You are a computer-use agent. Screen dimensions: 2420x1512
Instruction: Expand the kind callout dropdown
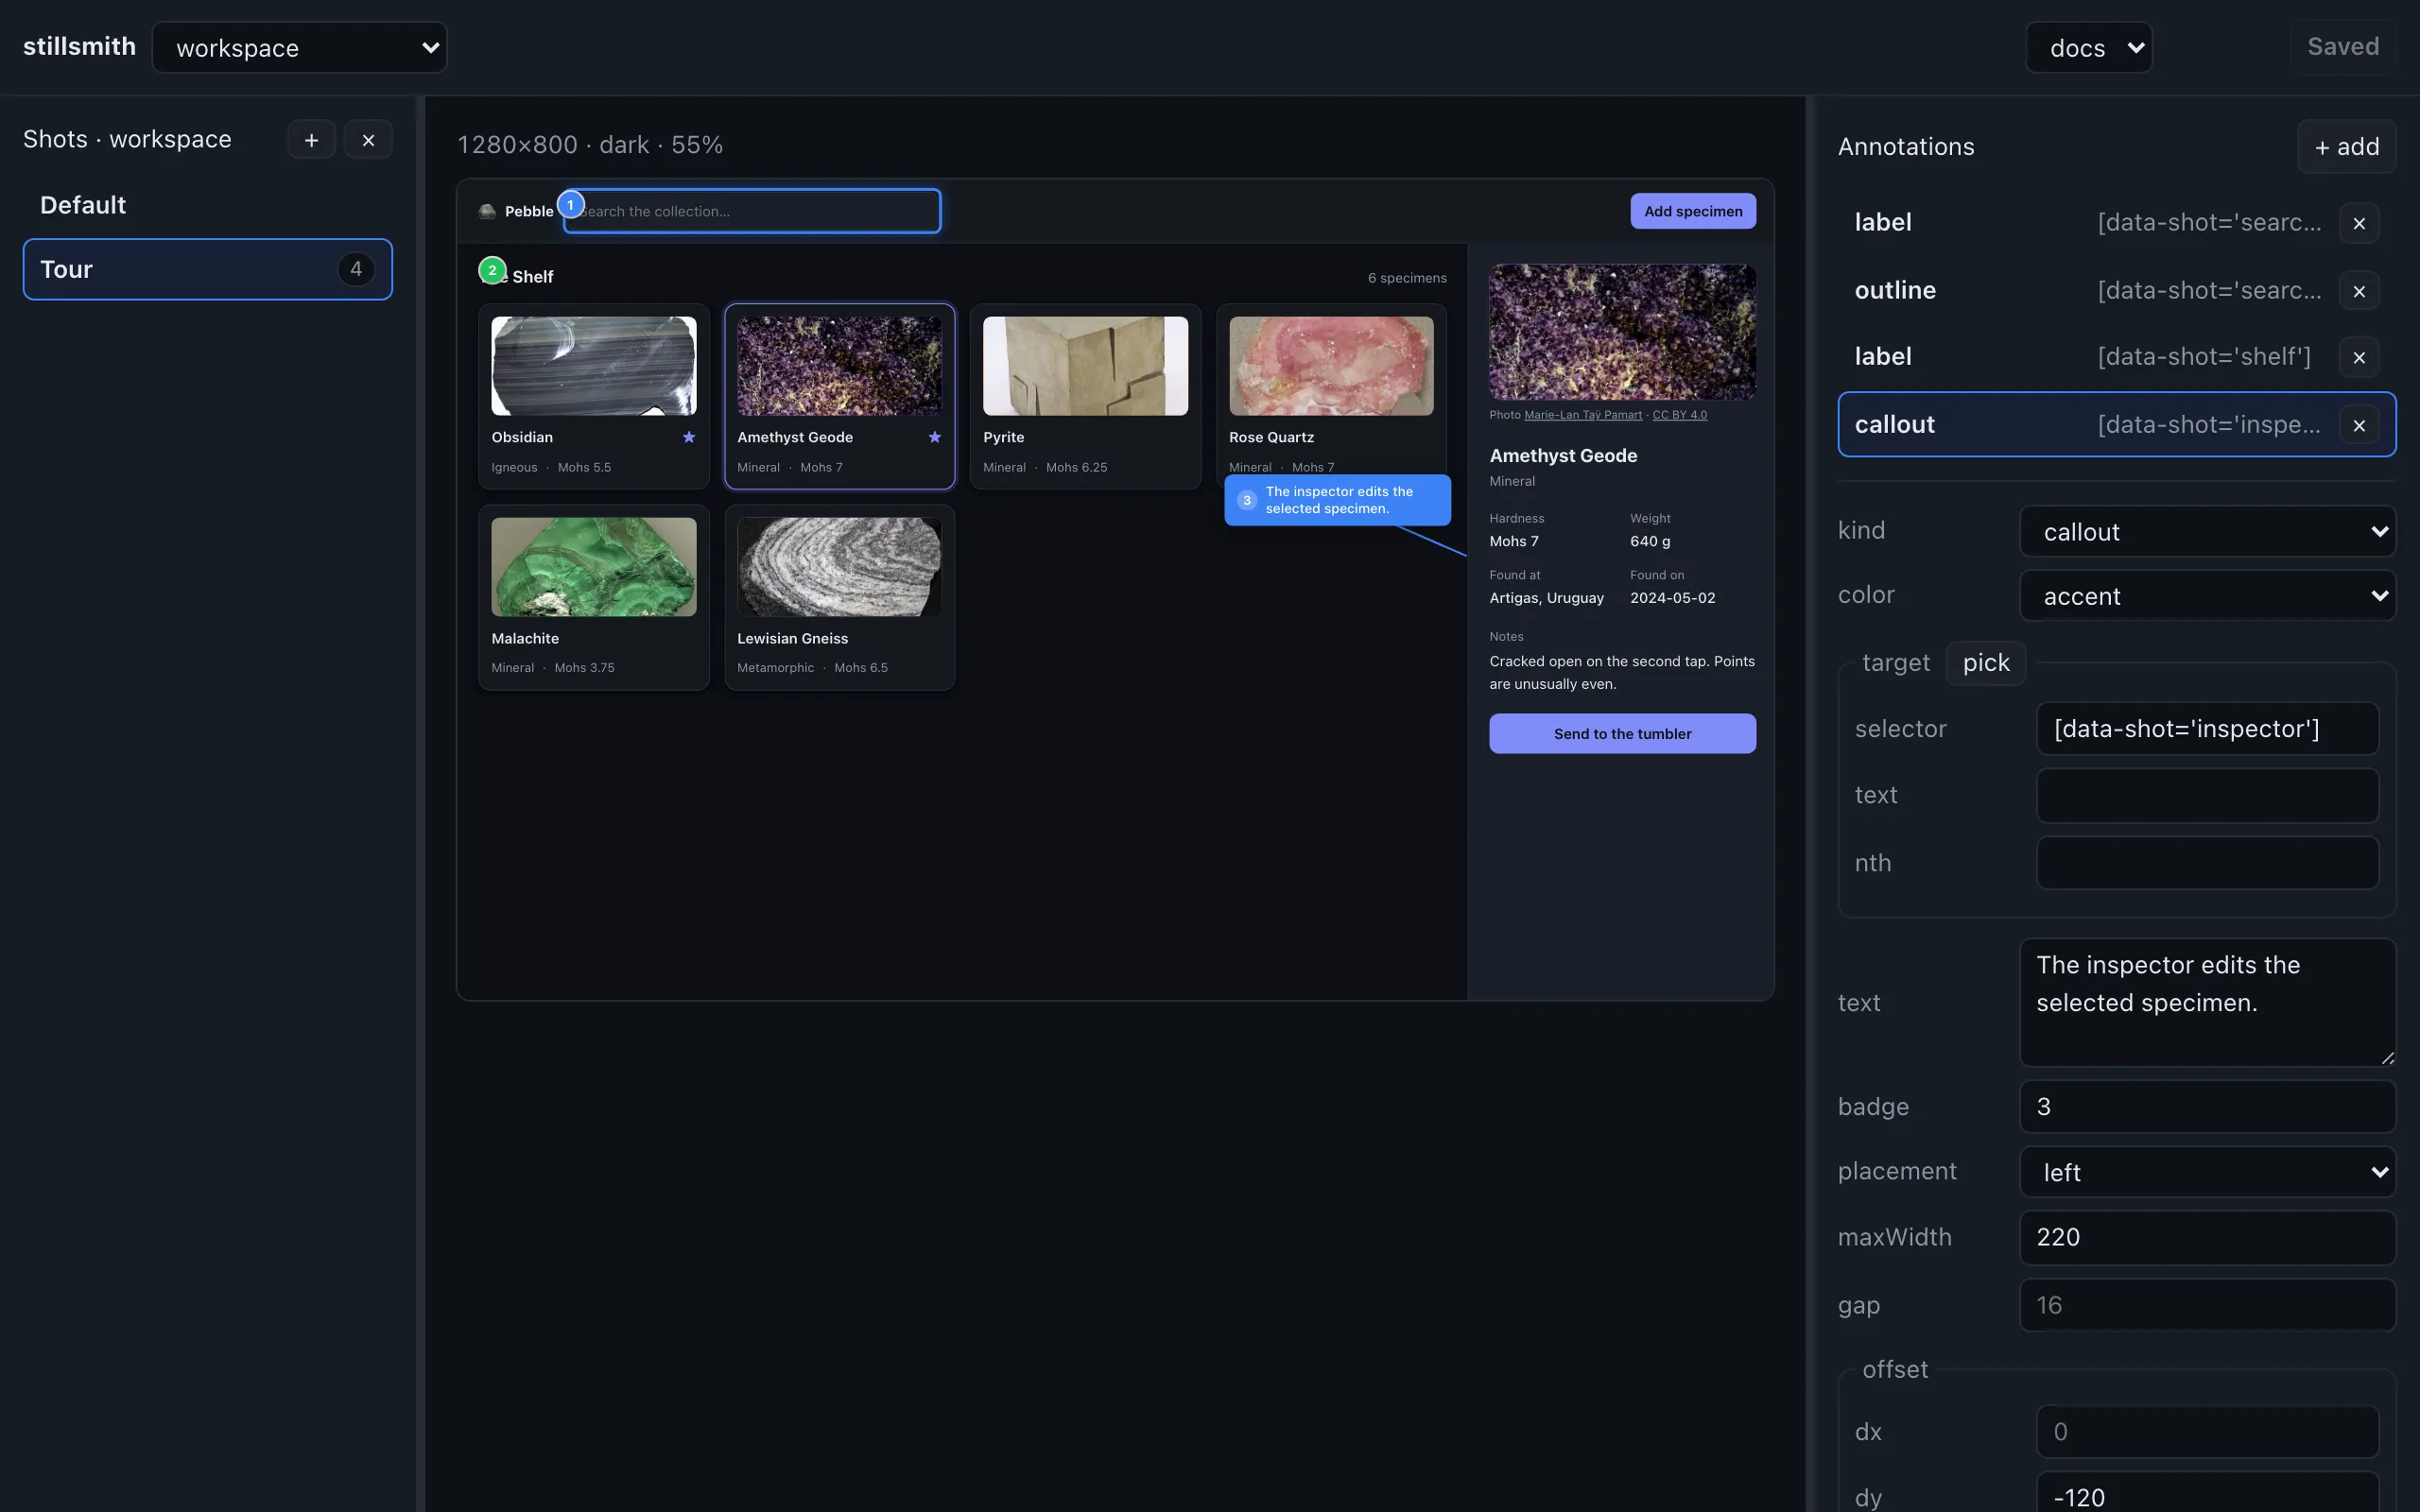pos(2207,531)
